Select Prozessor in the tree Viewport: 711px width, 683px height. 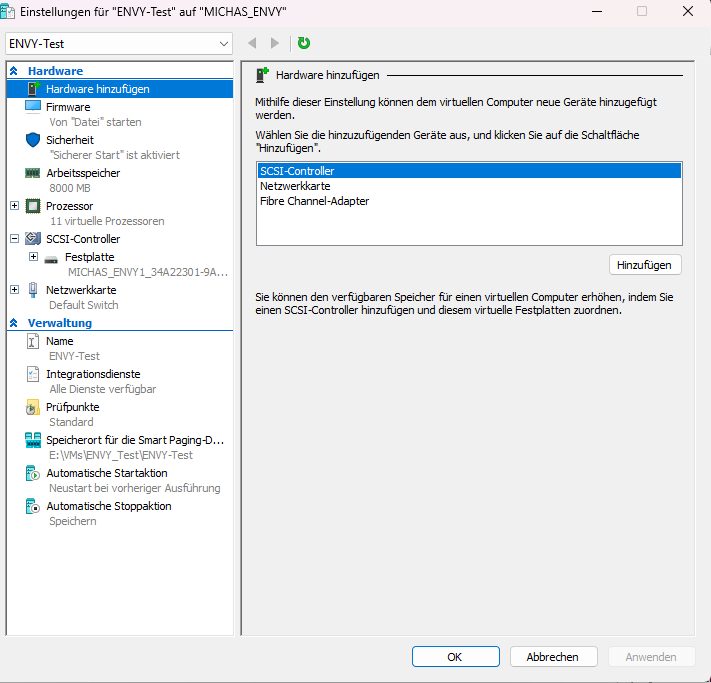[69, 206]
